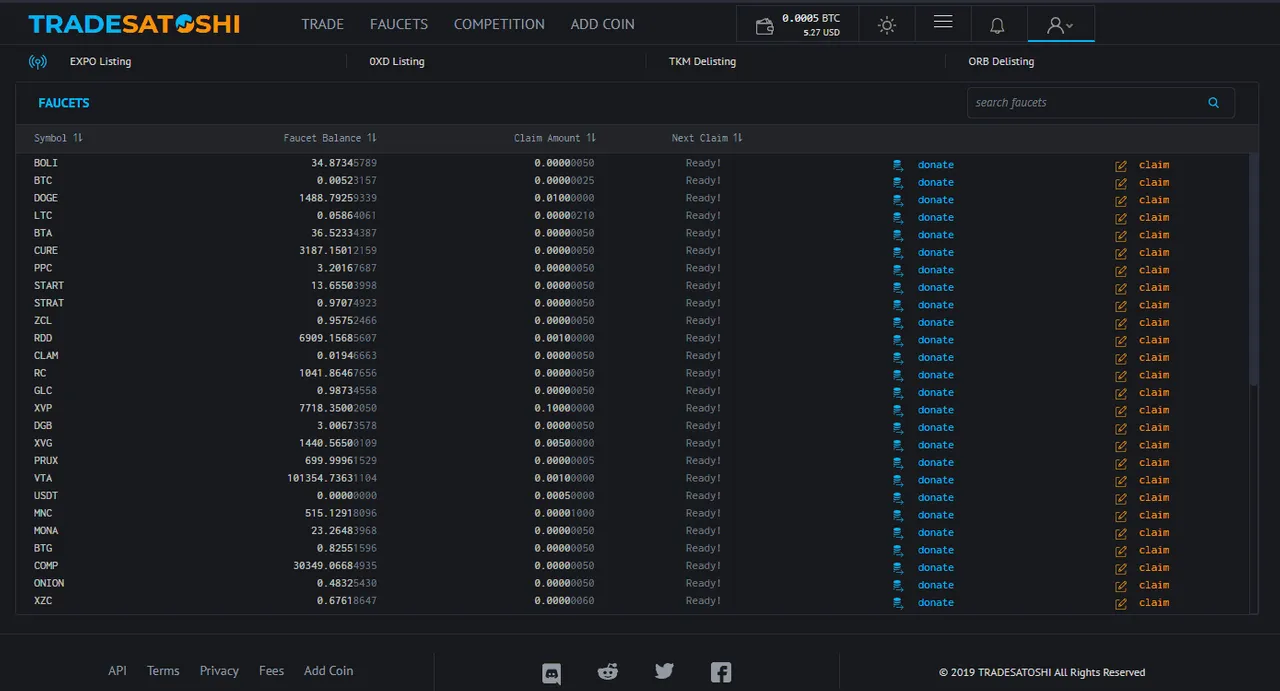
Task: Click claim text for XVP
Action: click(x=1154, y=410)
